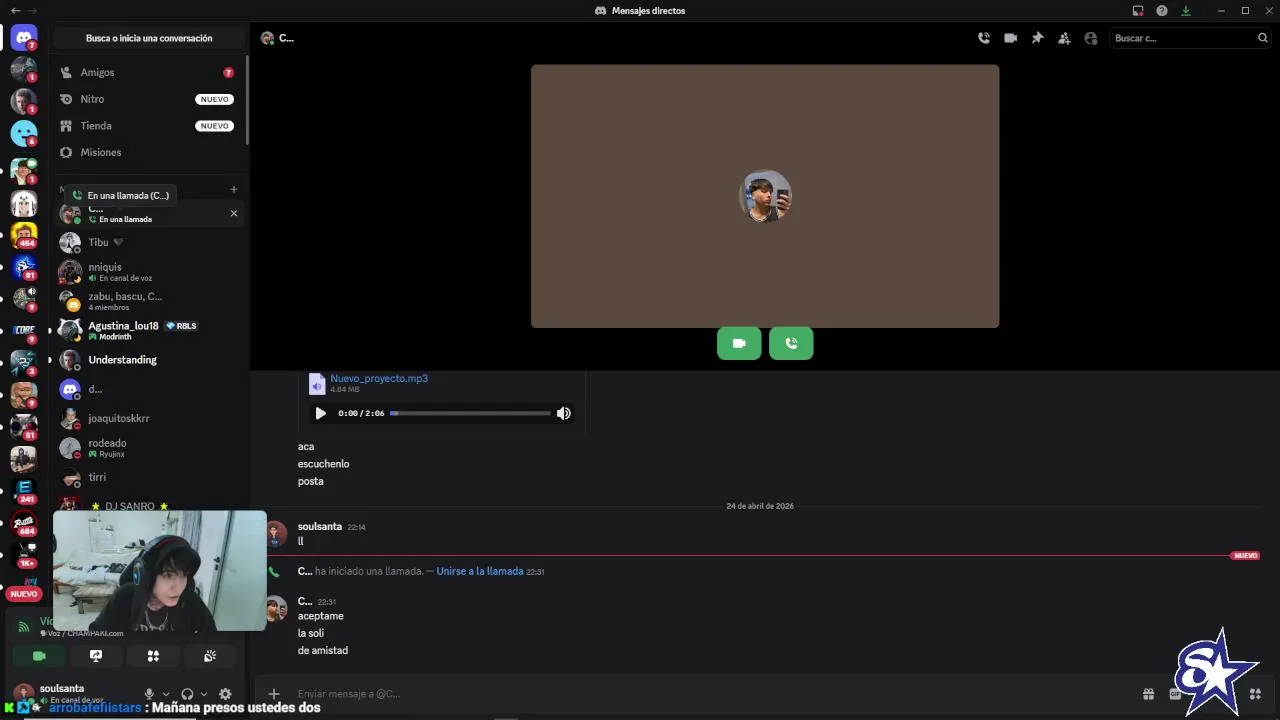Open server with 454 notification badge
The width and height of the screenshot is (1280, 720).
pos(24,235)
